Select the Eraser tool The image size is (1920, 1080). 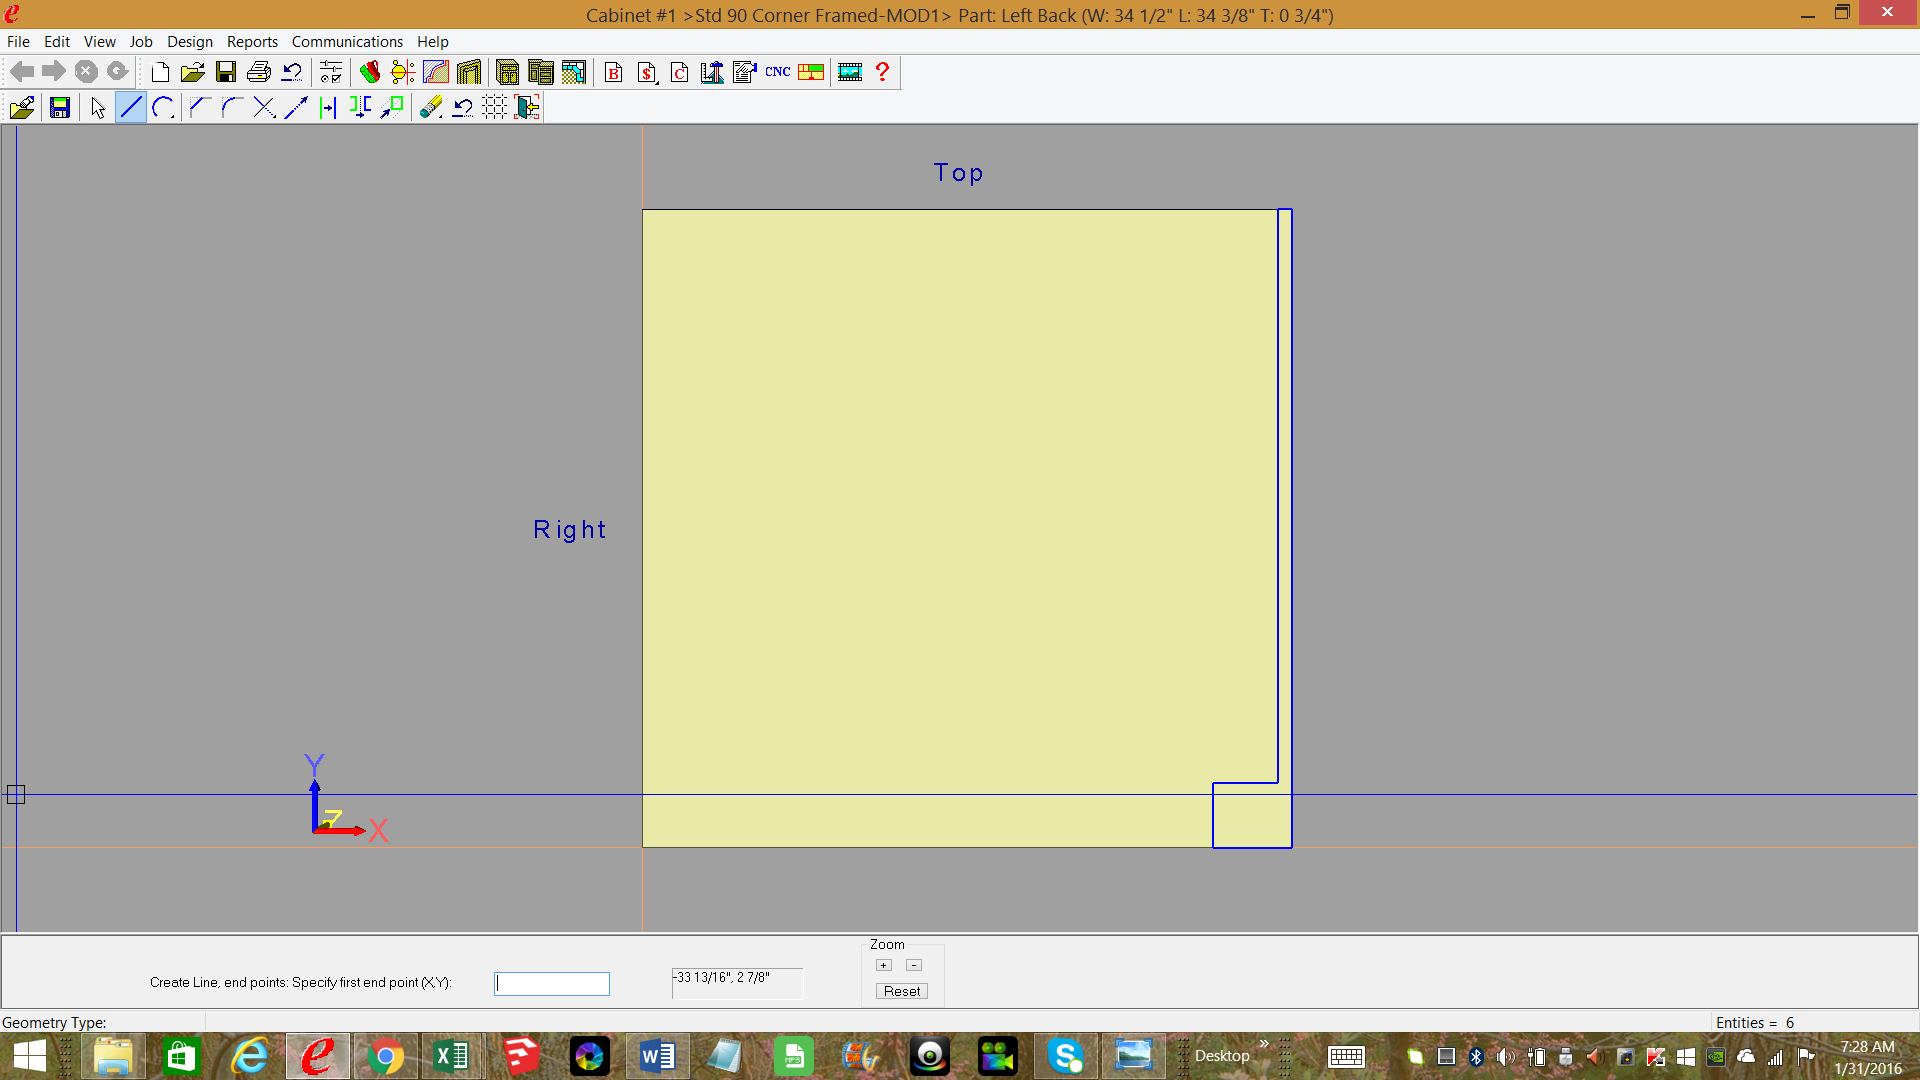[x=430, y=107]
